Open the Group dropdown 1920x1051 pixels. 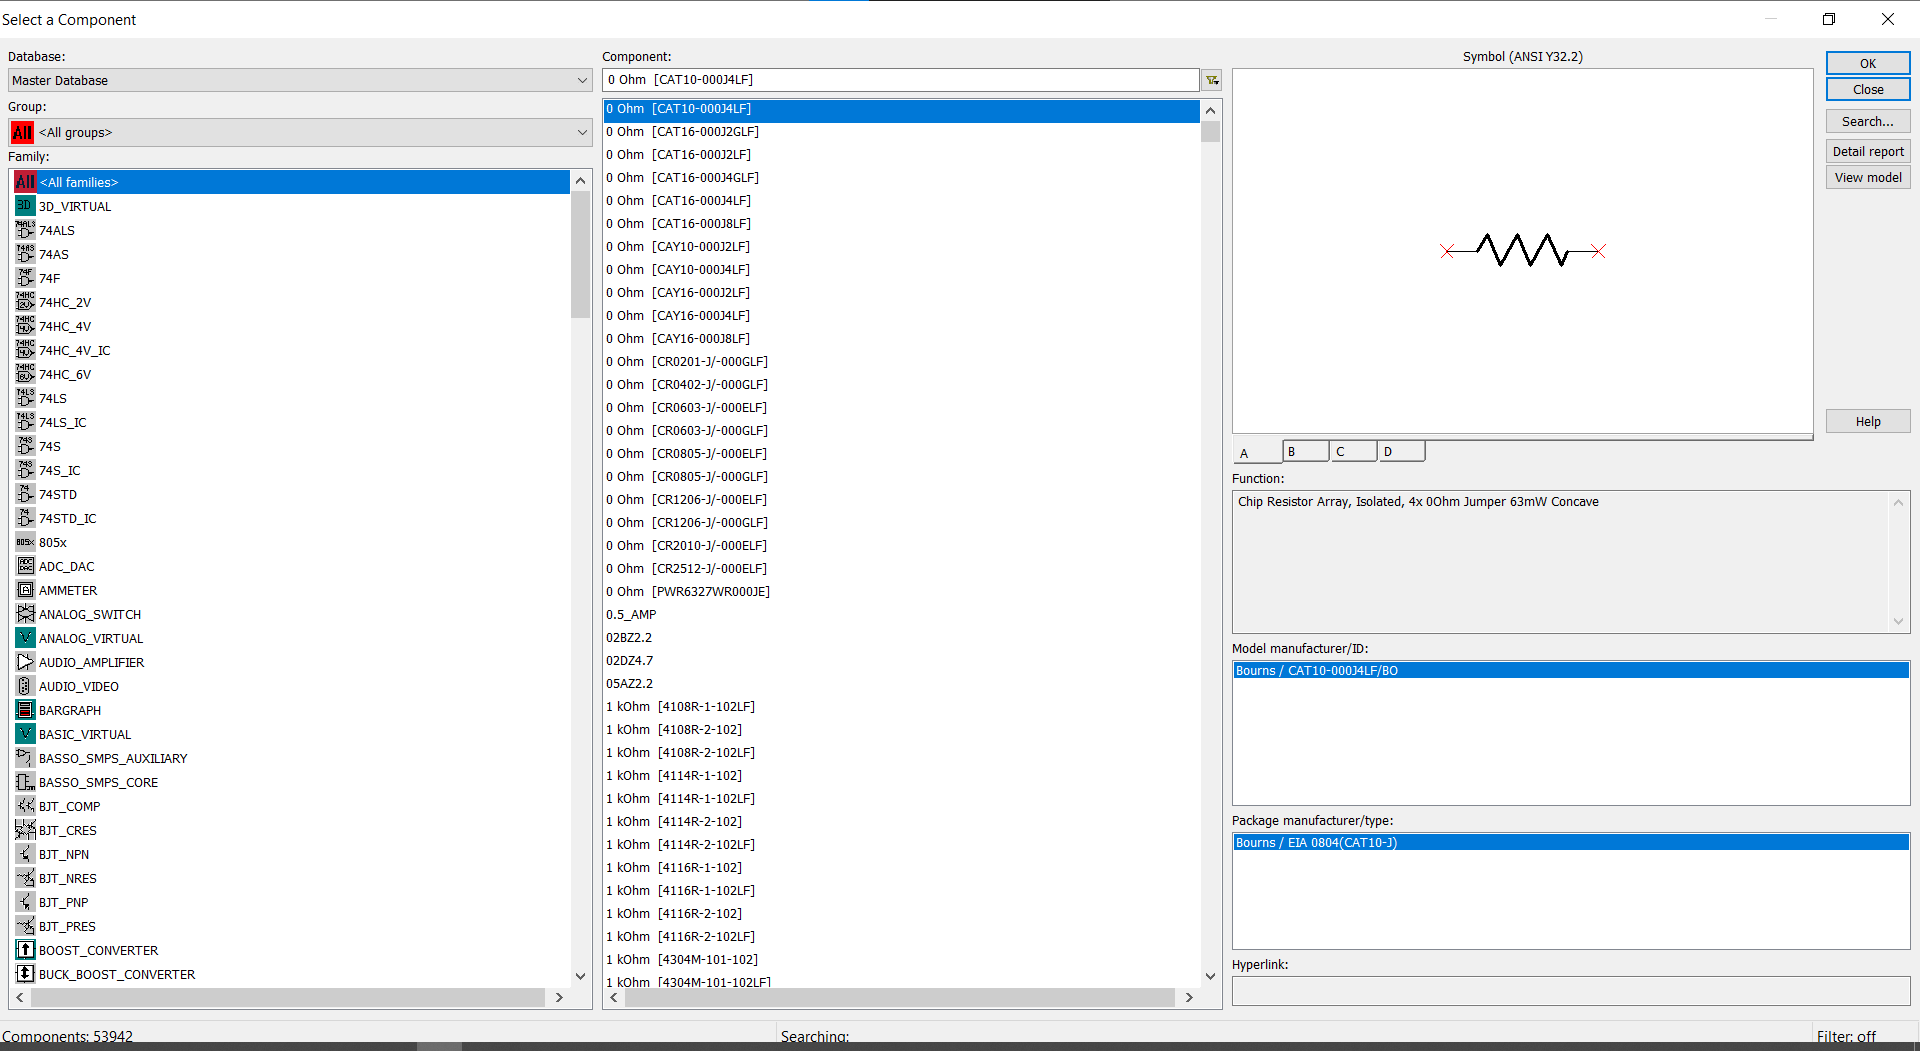(x=300, y=132)
